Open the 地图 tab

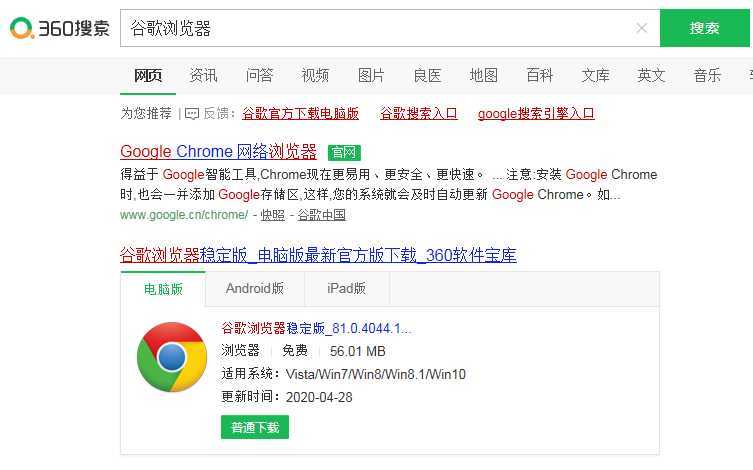[484, 75]
